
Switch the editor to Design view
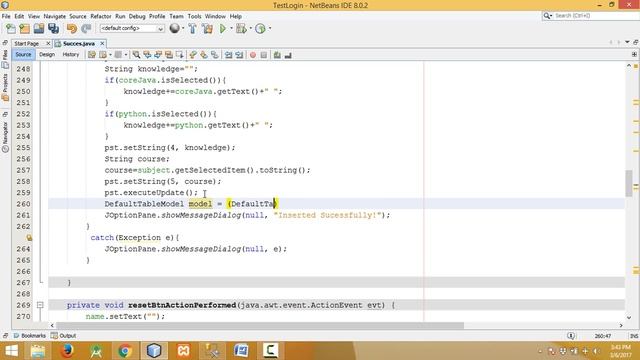coord(47,54)
